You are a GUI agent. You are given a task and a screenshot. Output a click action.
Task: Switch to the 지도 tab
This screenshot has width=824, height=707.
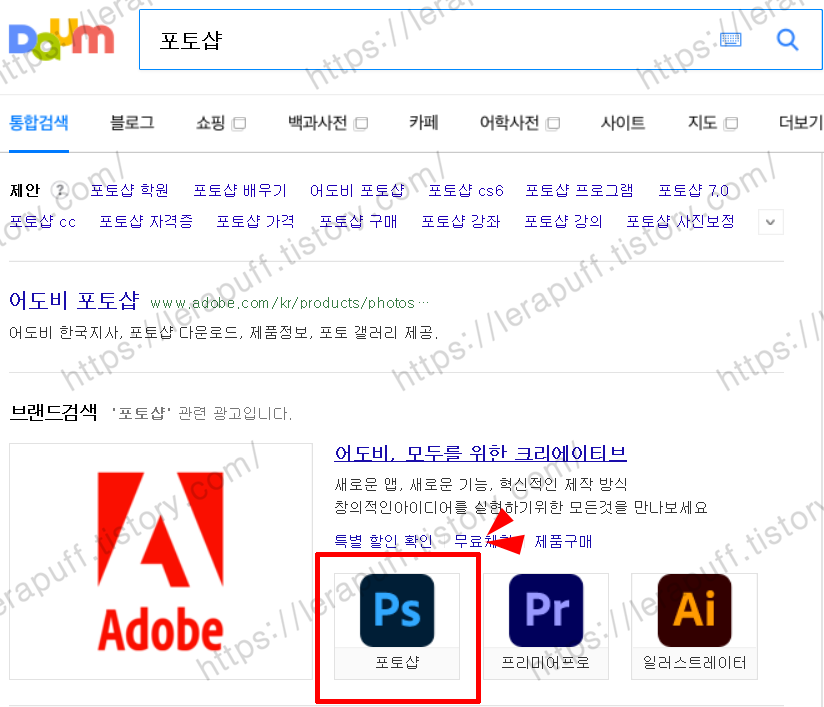pyautogui.click(x=702, y=122)
